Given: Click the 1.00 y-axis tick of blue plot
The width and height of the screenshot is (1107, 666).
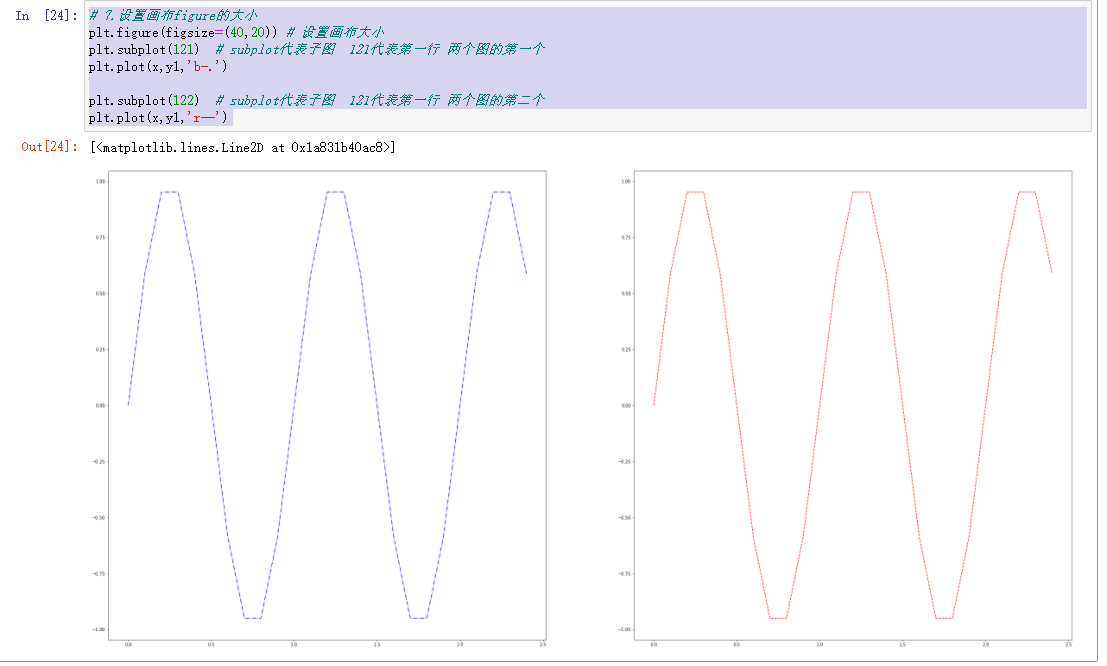Looking at the screenshot, I should (x=100, y=182).
